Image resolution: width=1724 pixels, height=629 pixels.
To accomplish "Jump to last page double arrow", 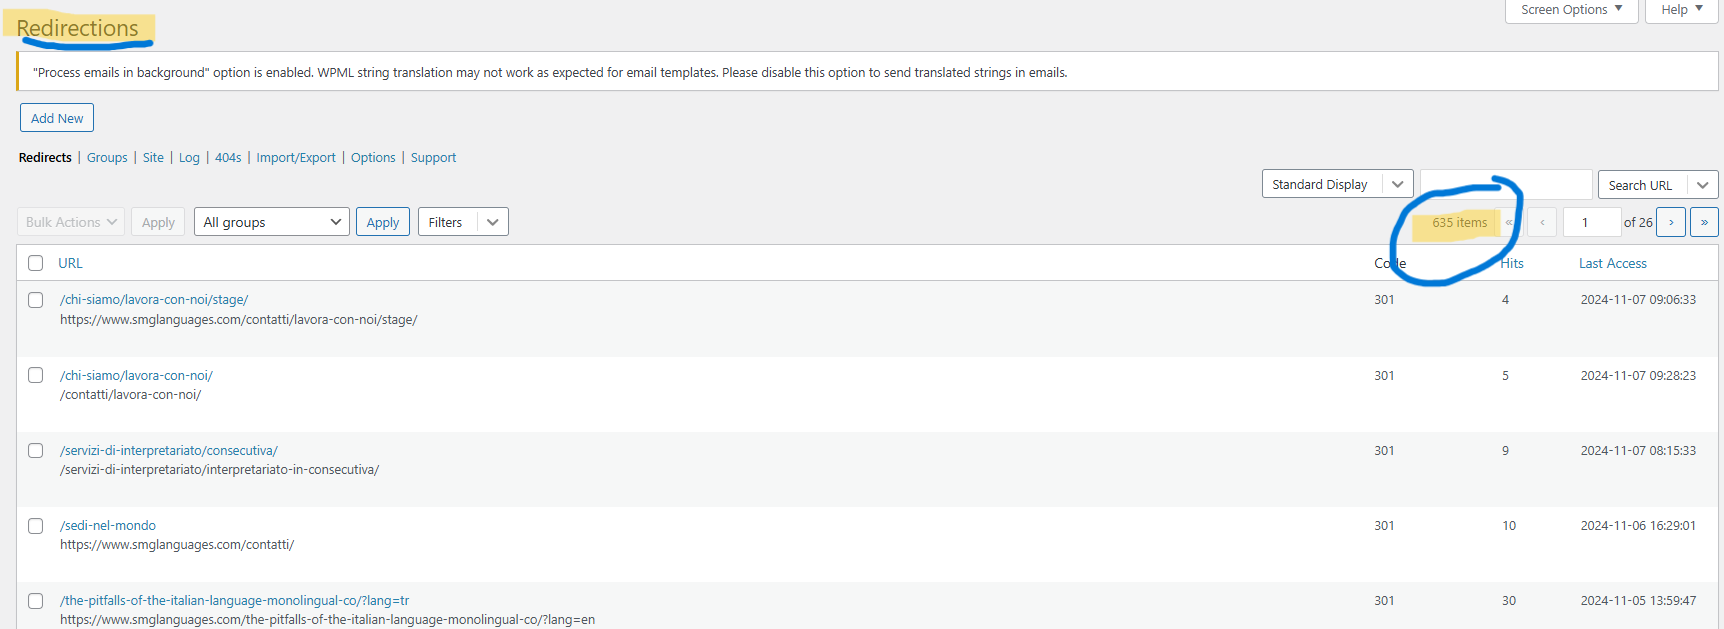I will coord(1704,222).
